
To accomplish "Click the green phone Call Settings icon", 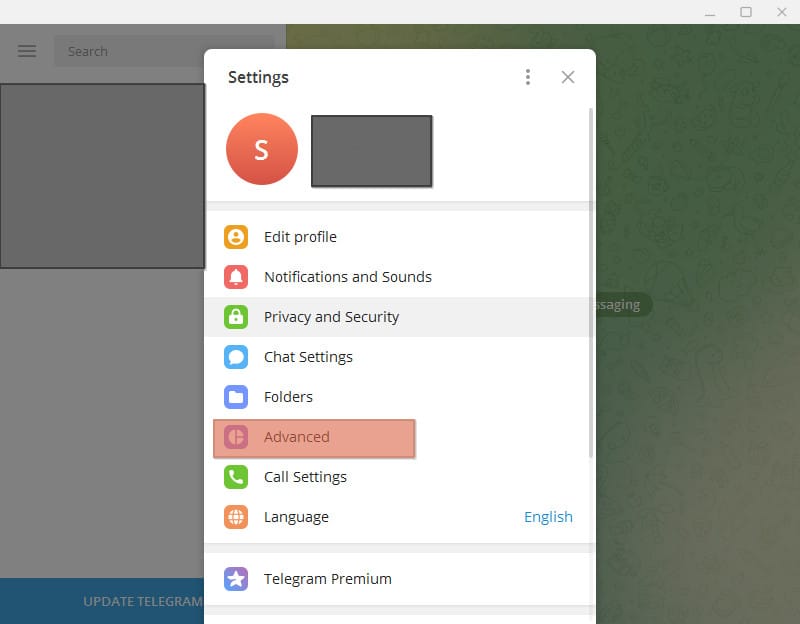I will [236, 477].
